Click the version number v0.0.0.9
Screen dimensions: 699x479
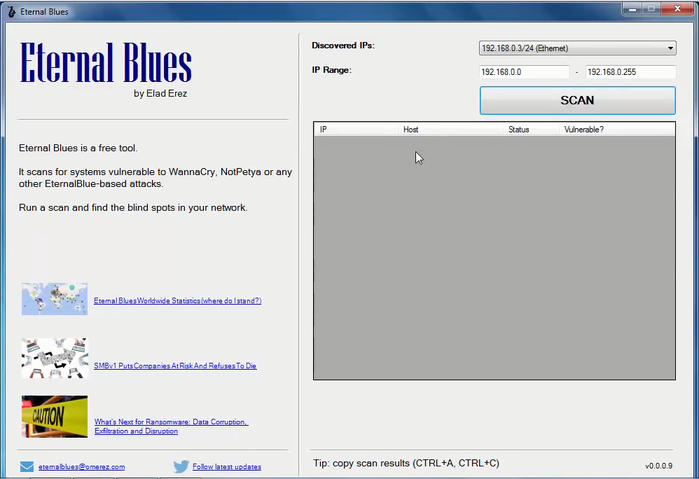[x=658, y=466]
